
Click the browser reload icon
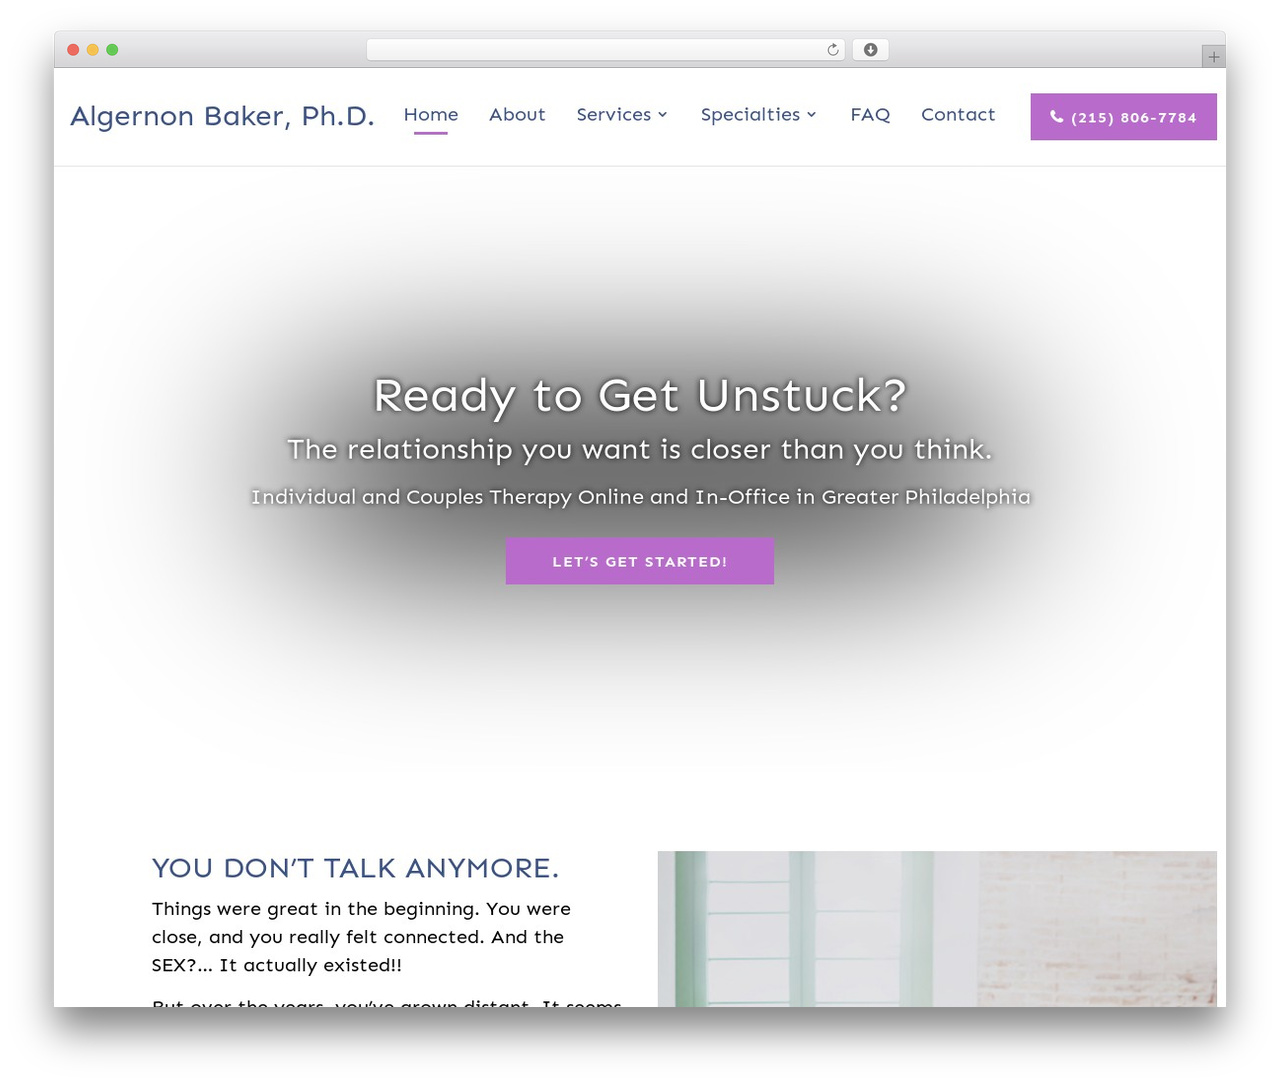pyautogui.click(x=832, y=50)
